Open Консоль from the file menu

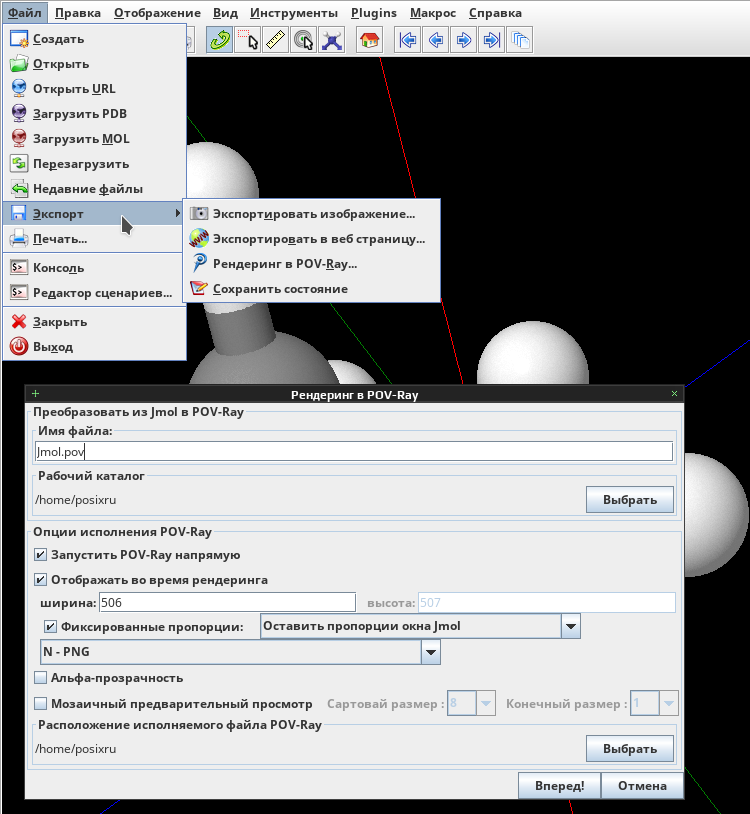pyautogui.click(x=94, y=268)
